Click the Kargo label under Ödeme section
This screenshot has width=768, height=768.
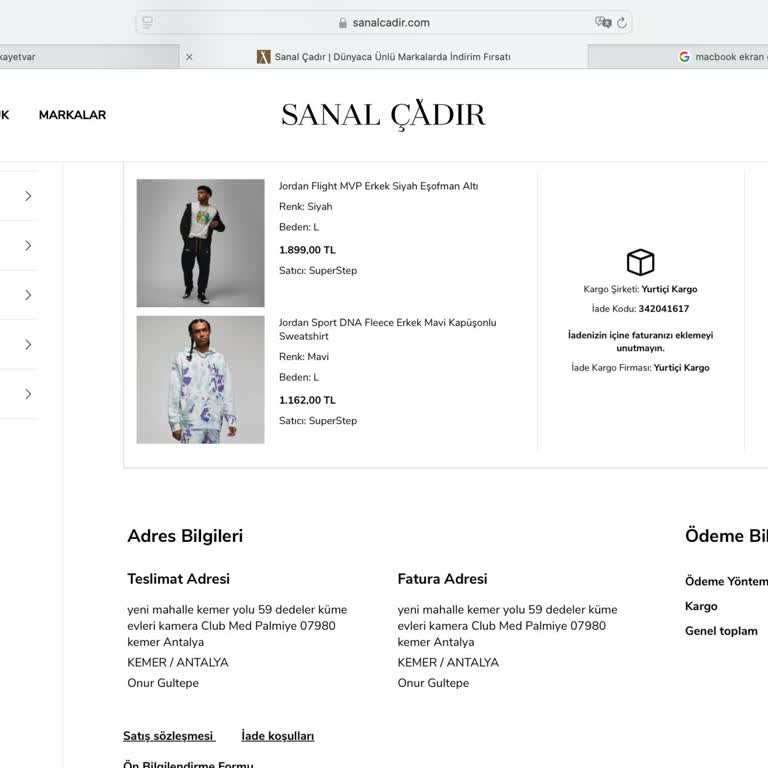click(701, 606)
